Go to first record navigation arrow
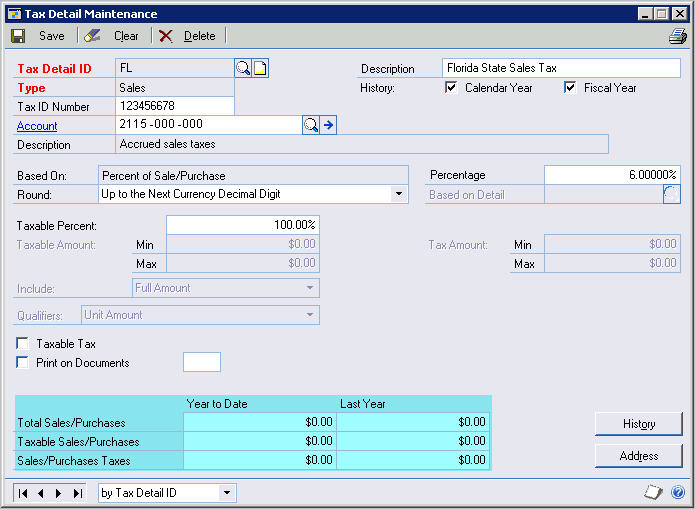The image size is (695, 509). 23,493
